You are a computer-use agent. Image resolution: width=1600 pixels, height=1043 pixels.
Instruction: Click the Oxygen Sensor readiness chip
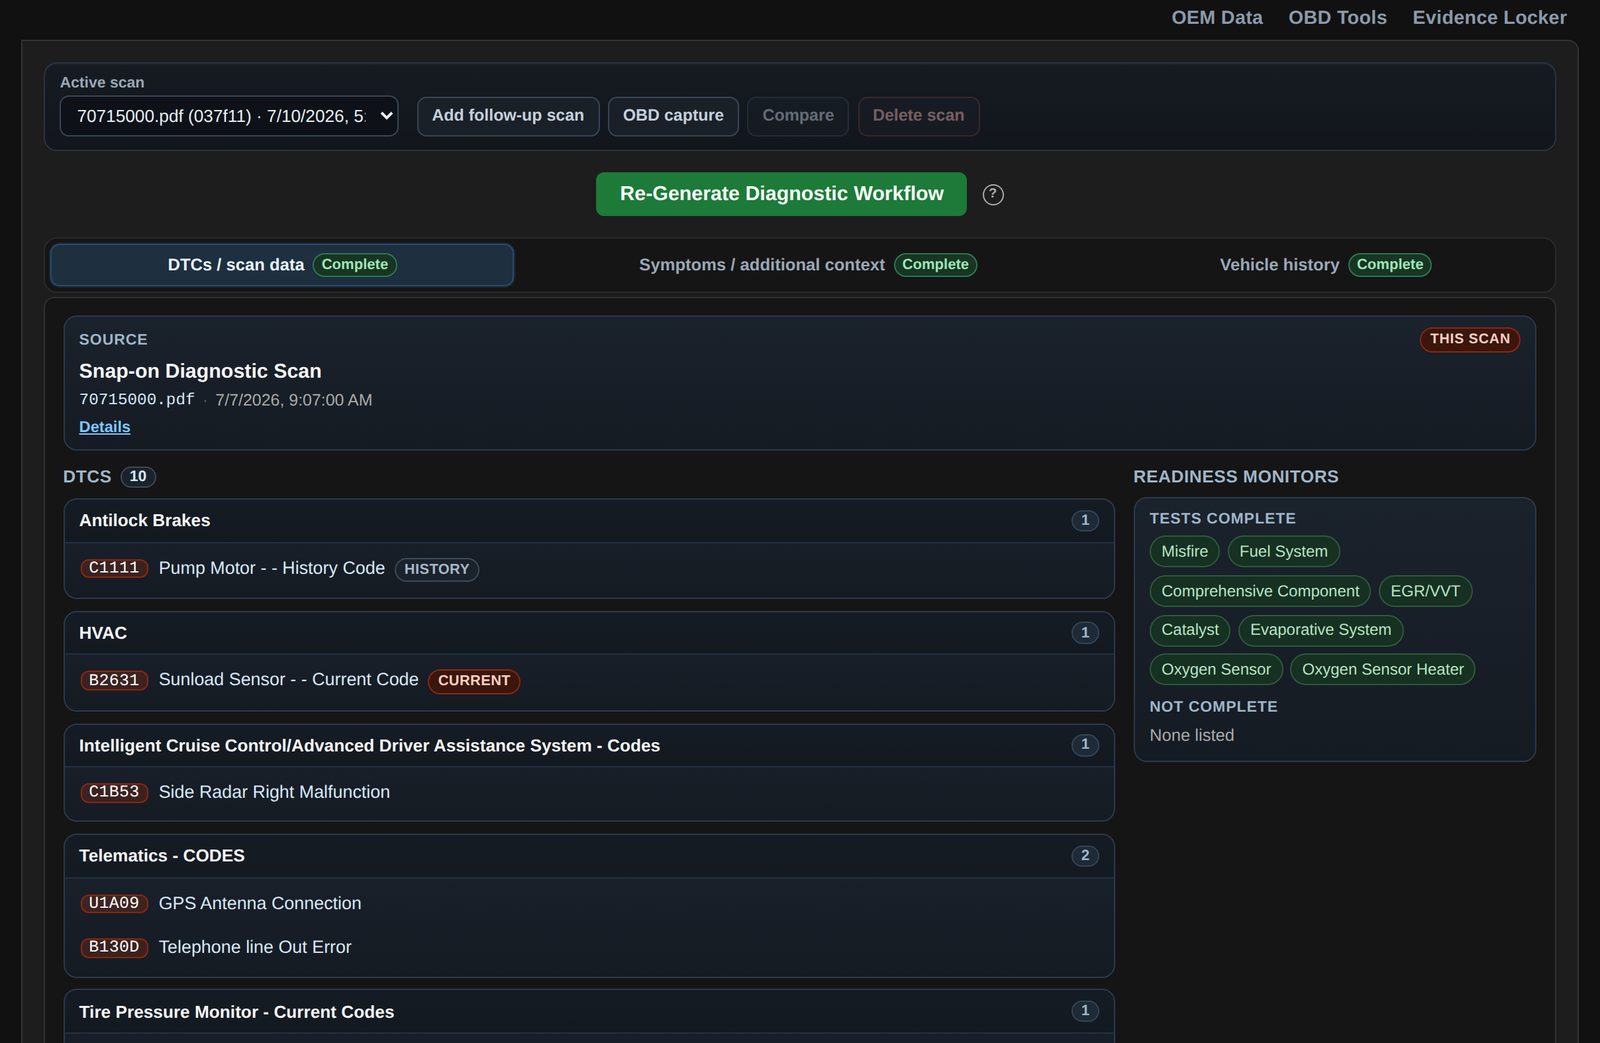click(1216, 670)
